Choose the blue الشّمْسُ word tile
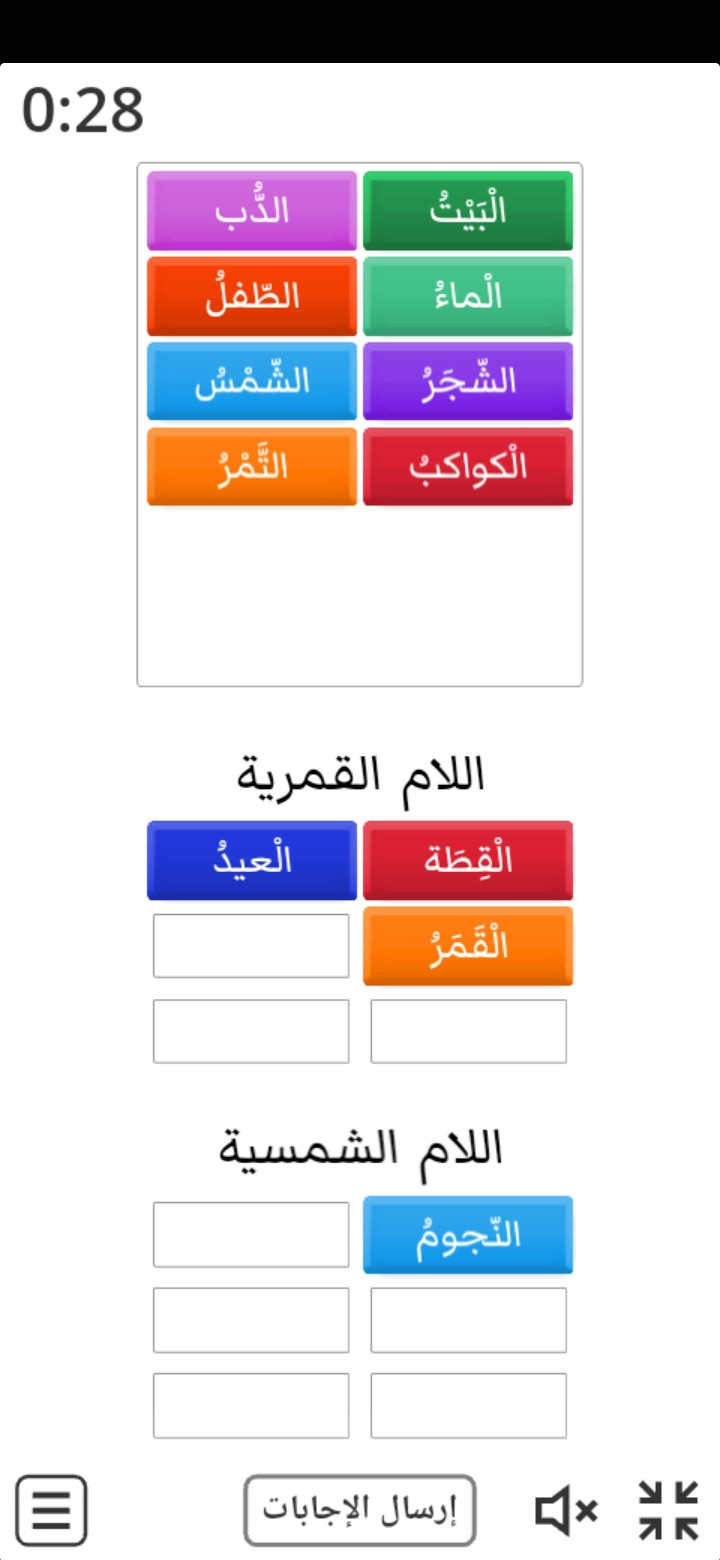Viewport: 720px width, 1560px height. point(252,382)
